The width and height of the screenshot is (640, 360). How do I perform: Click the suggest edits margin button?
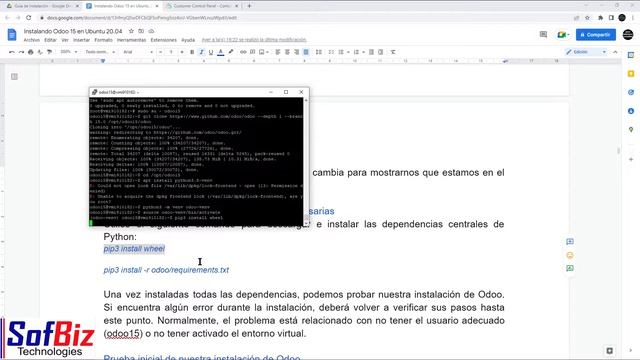click(570, 268)
